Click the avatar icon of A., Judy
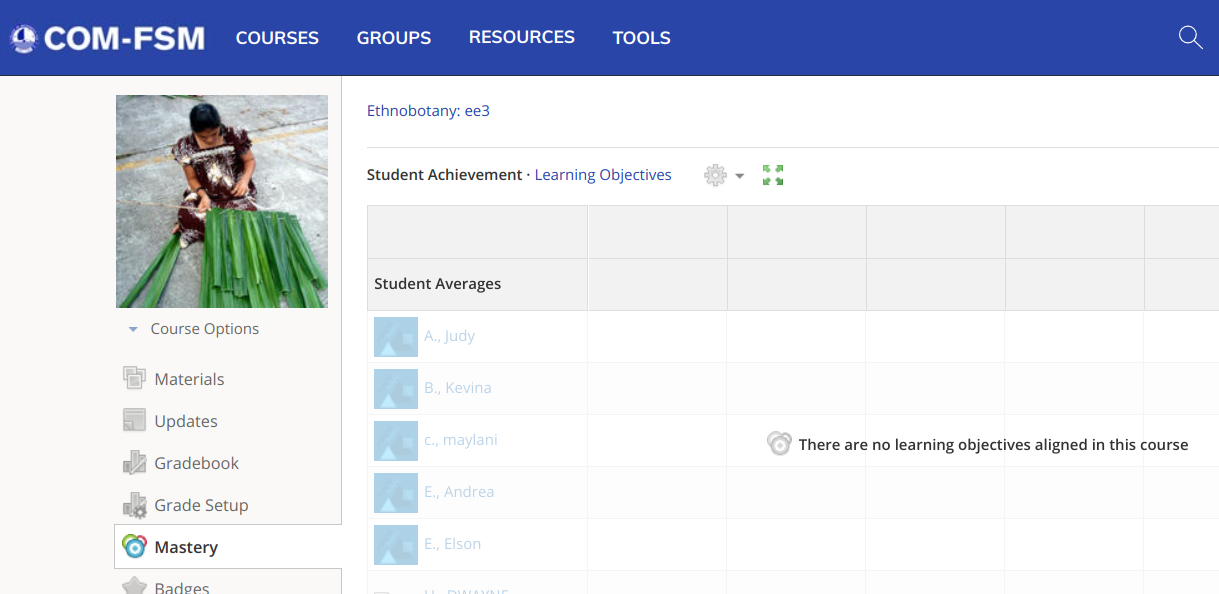1219x594 pixels. tap(396, 337)
